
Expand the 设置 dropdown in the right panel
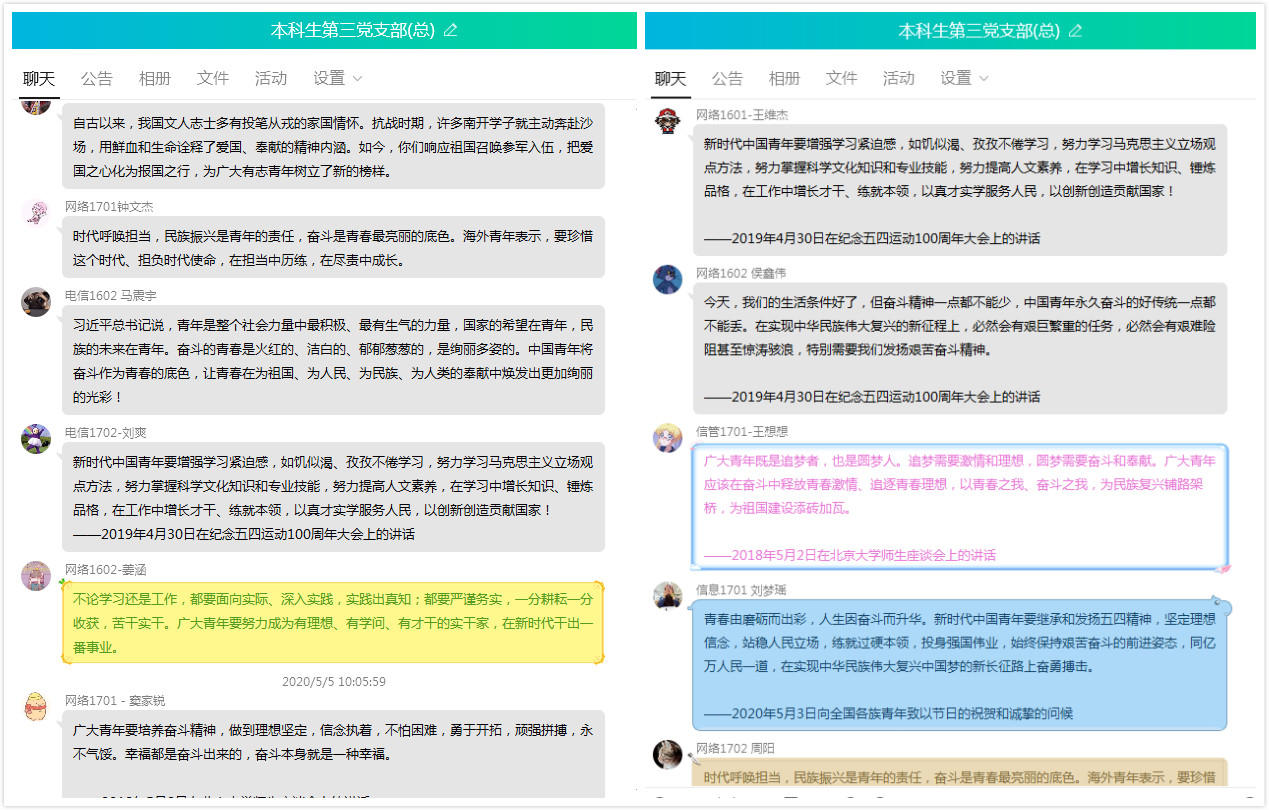(x=965, y=78)
